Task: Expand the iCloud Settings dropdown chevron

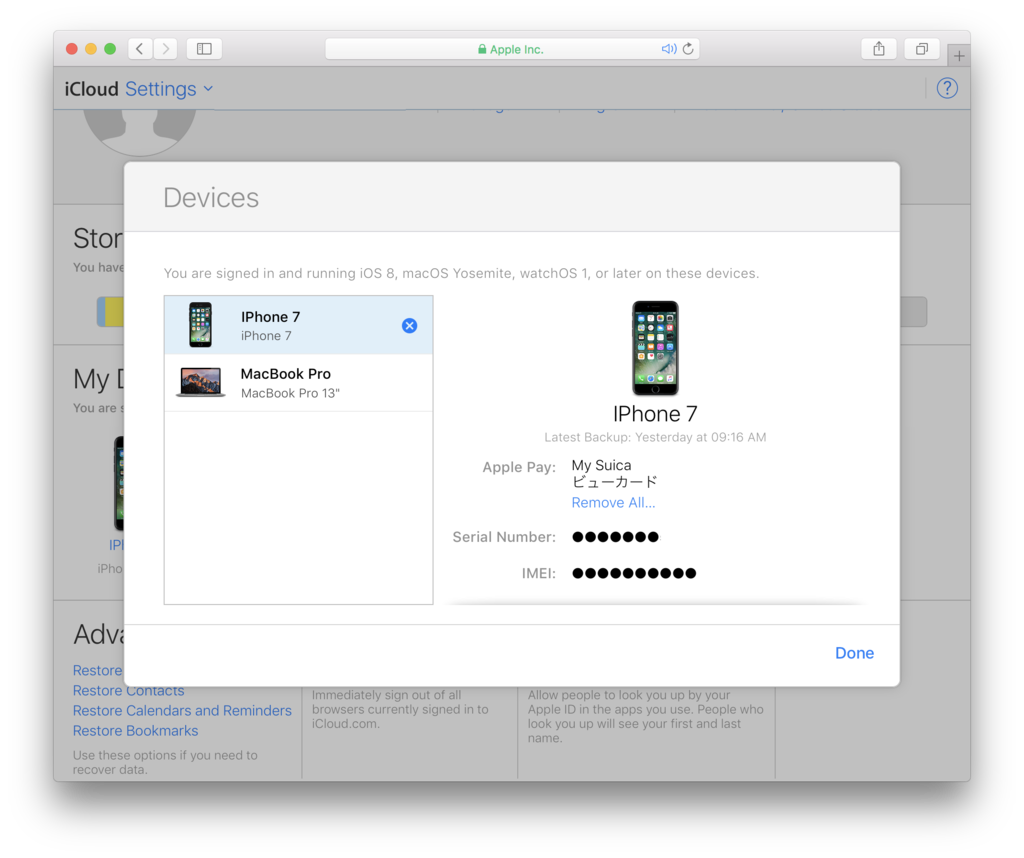Action: pos(208,89)
